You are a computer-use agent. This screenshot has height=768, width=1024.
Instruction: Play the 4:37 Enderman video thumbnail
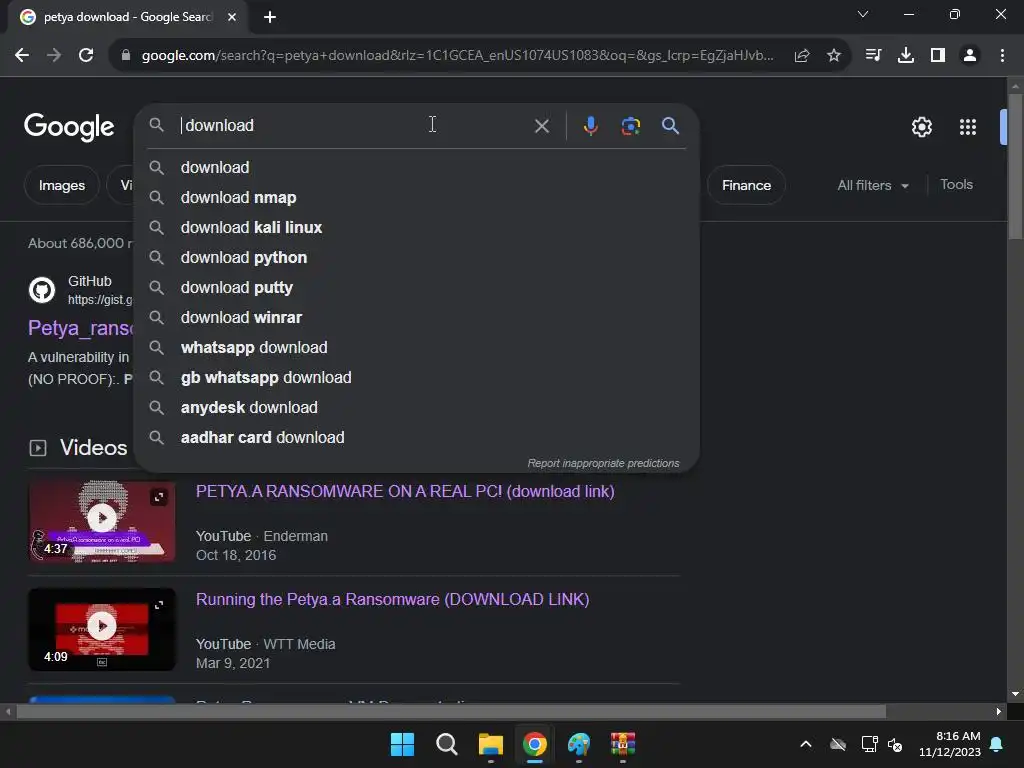[x=102, y=520]
